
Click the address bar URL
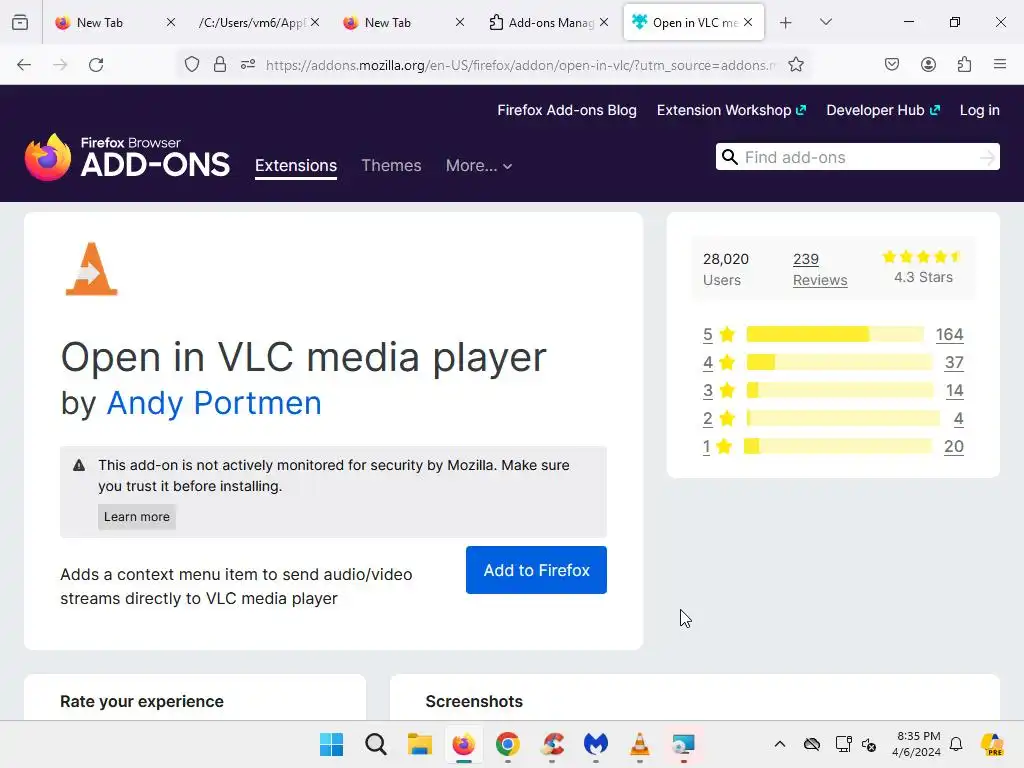click(x=520, y=65)
